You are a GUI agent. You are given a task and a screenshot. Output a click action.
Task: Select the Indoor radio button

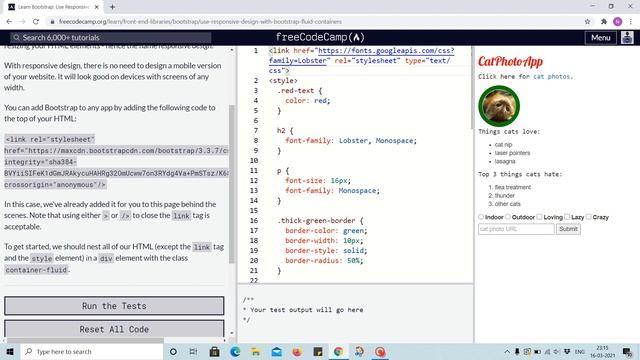pyautogui.click(x=481, y=217)
